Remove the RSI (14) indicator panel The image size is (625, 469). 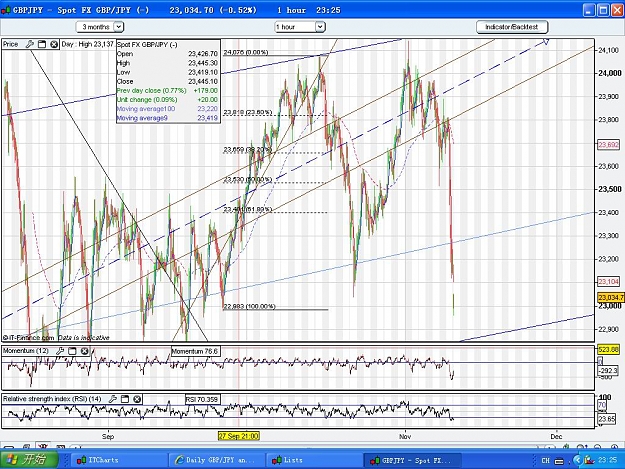(x=137, y=399)
